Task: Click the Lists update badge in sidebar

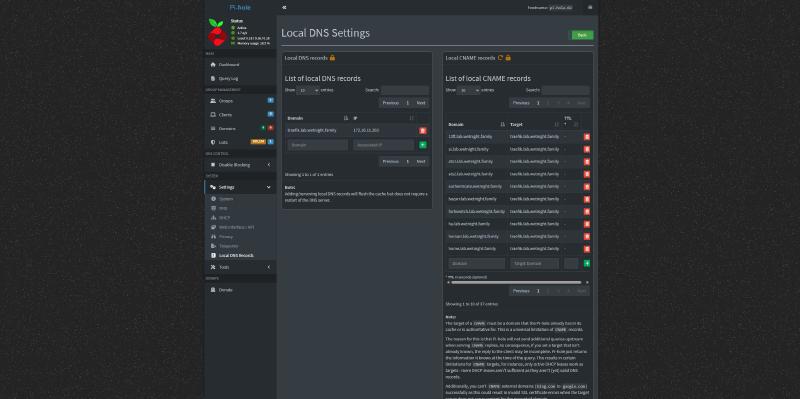Action: pos(258,142)
